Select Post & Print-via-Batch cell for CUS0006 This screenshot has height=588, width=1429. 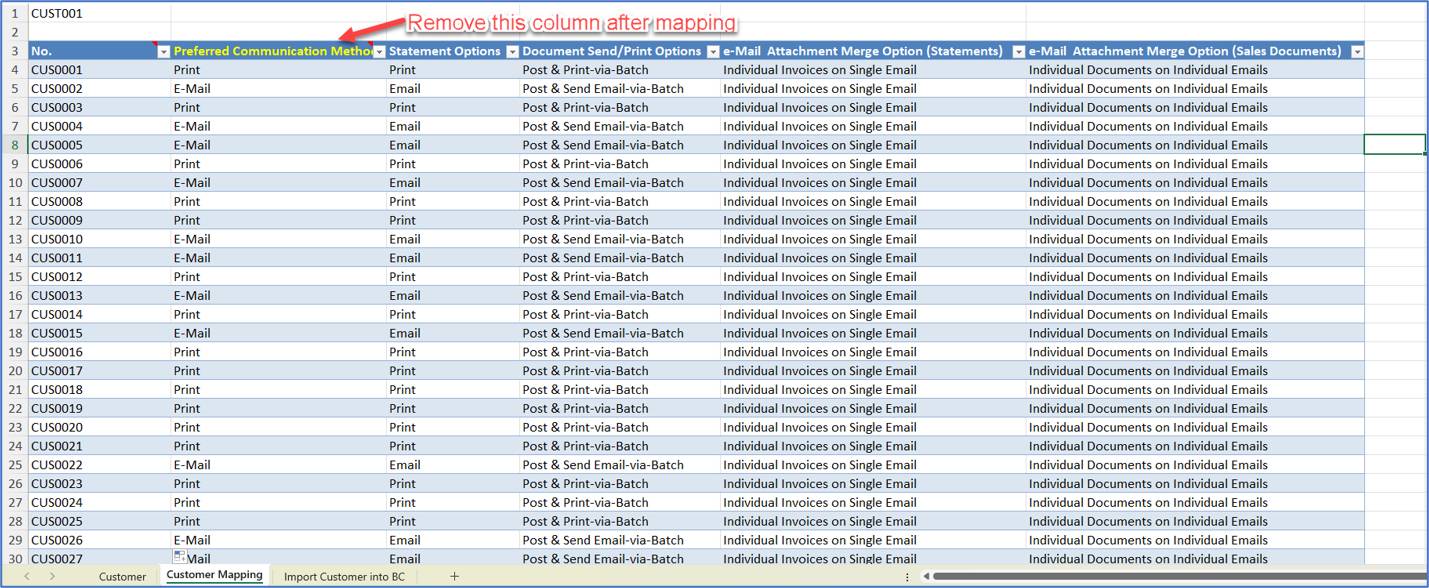click(x=620, y=164)
